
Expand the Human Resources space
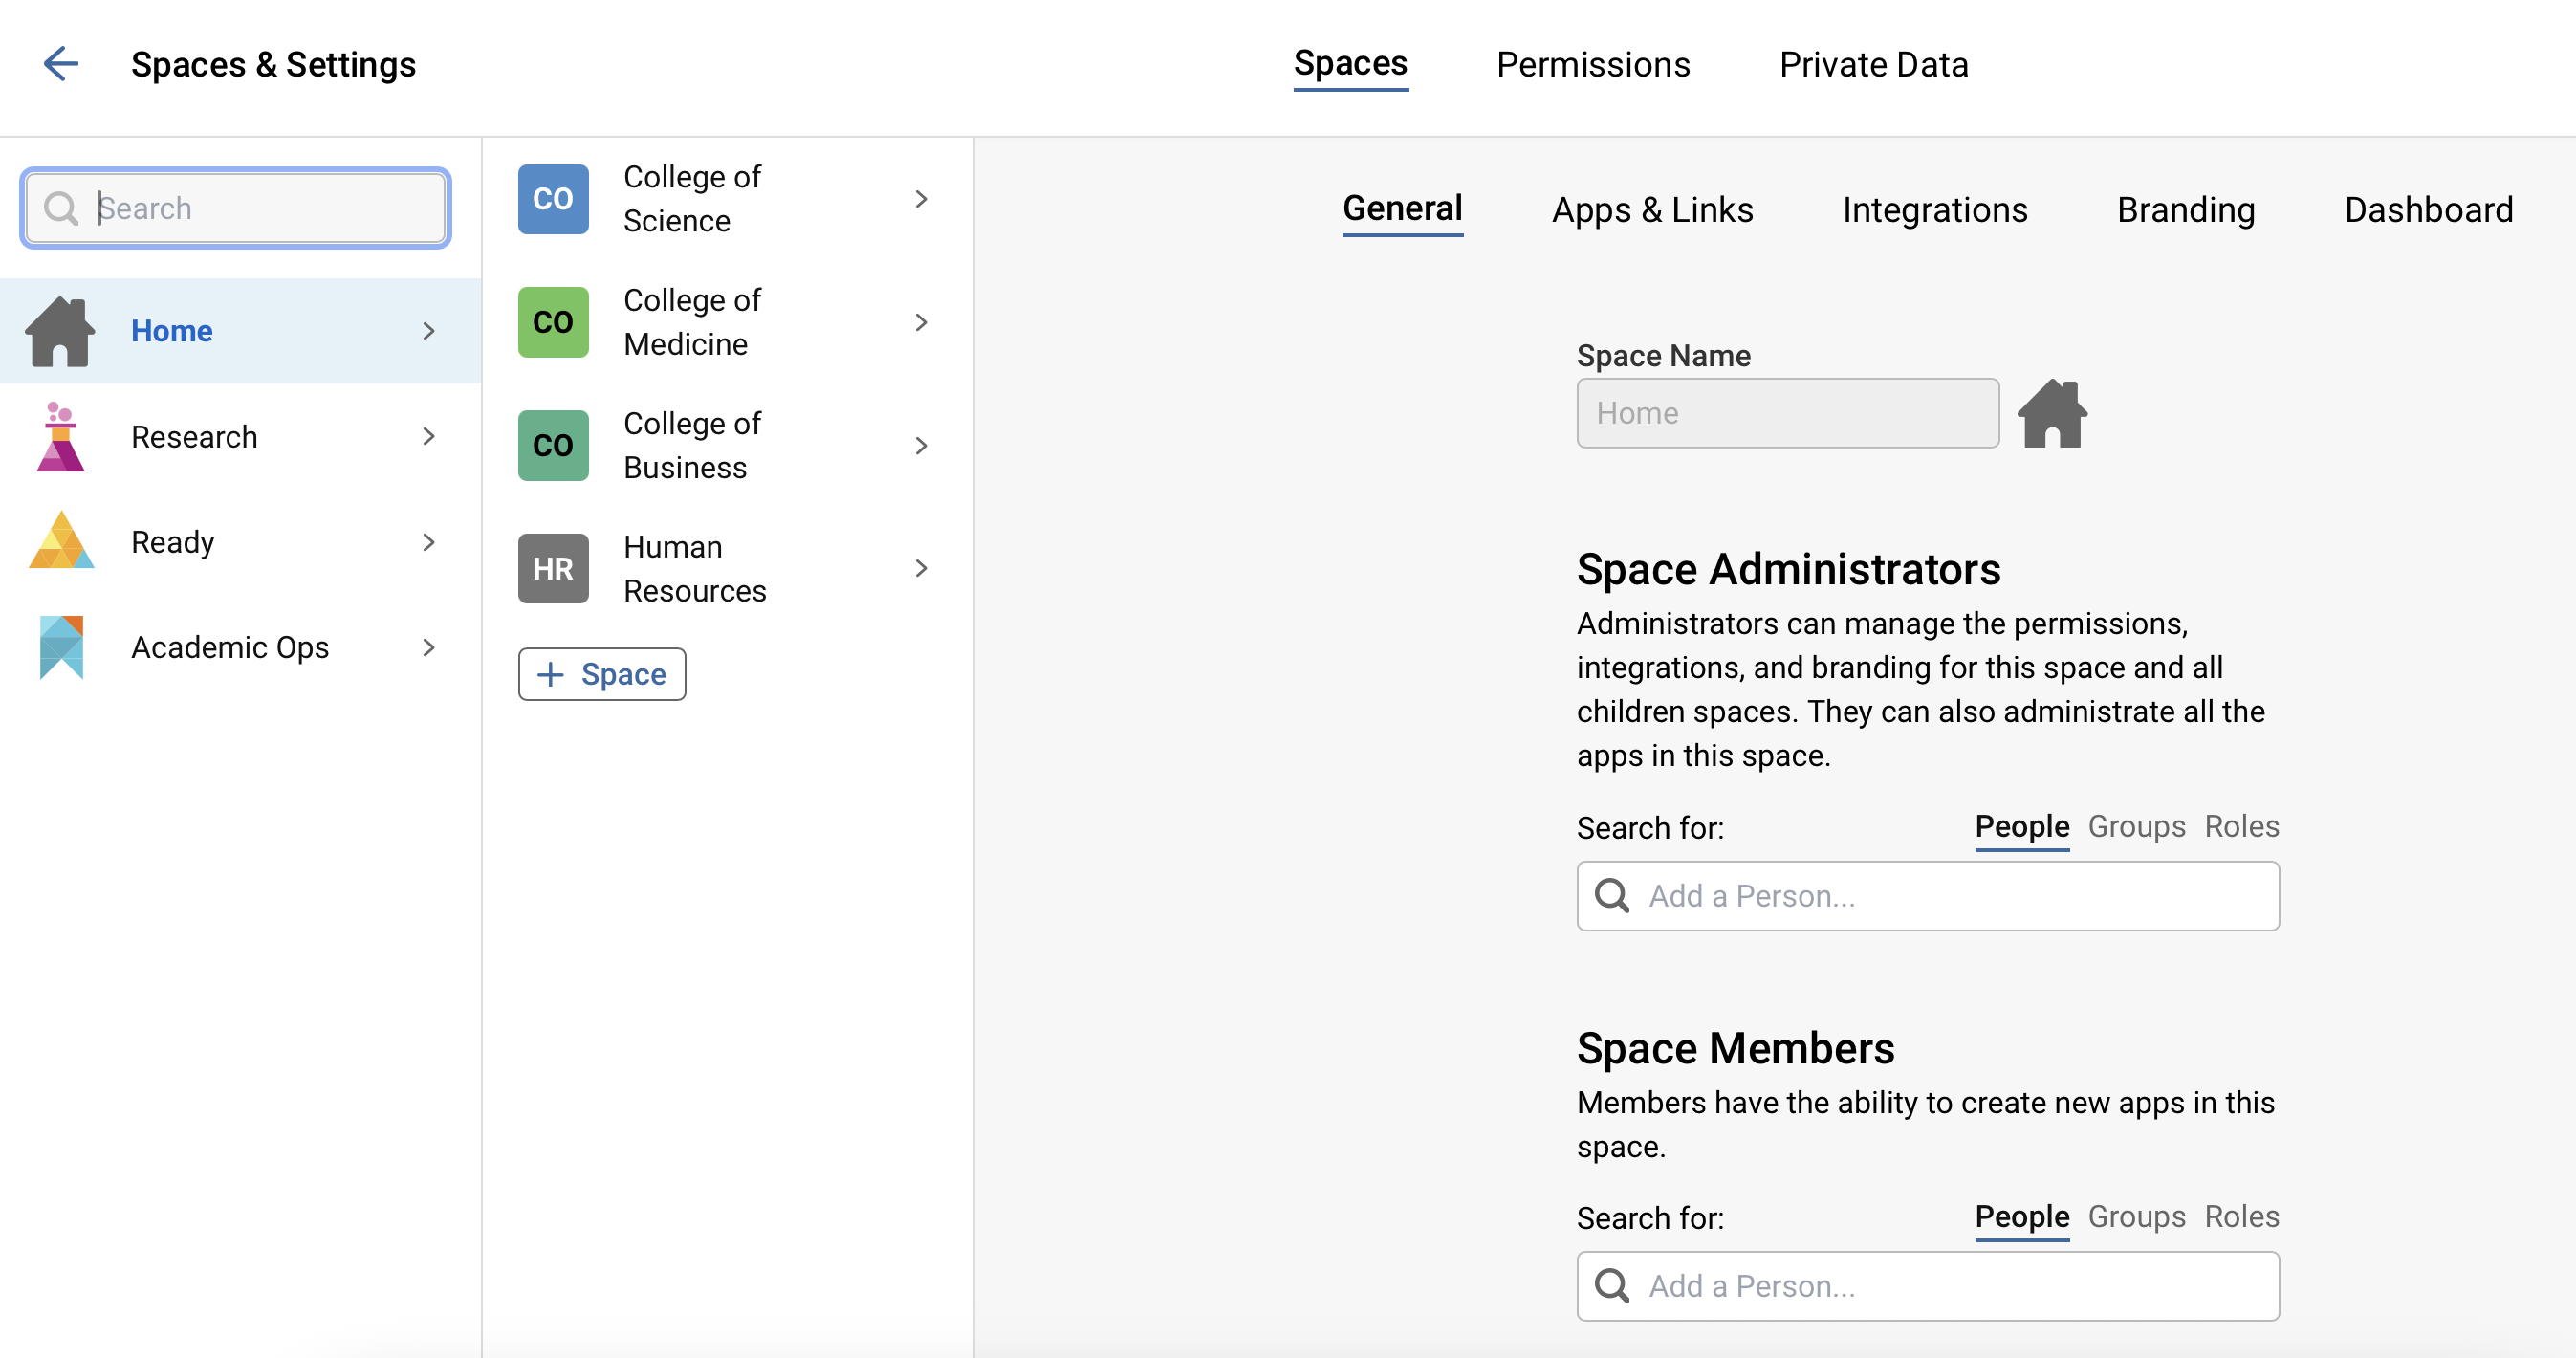921,568
